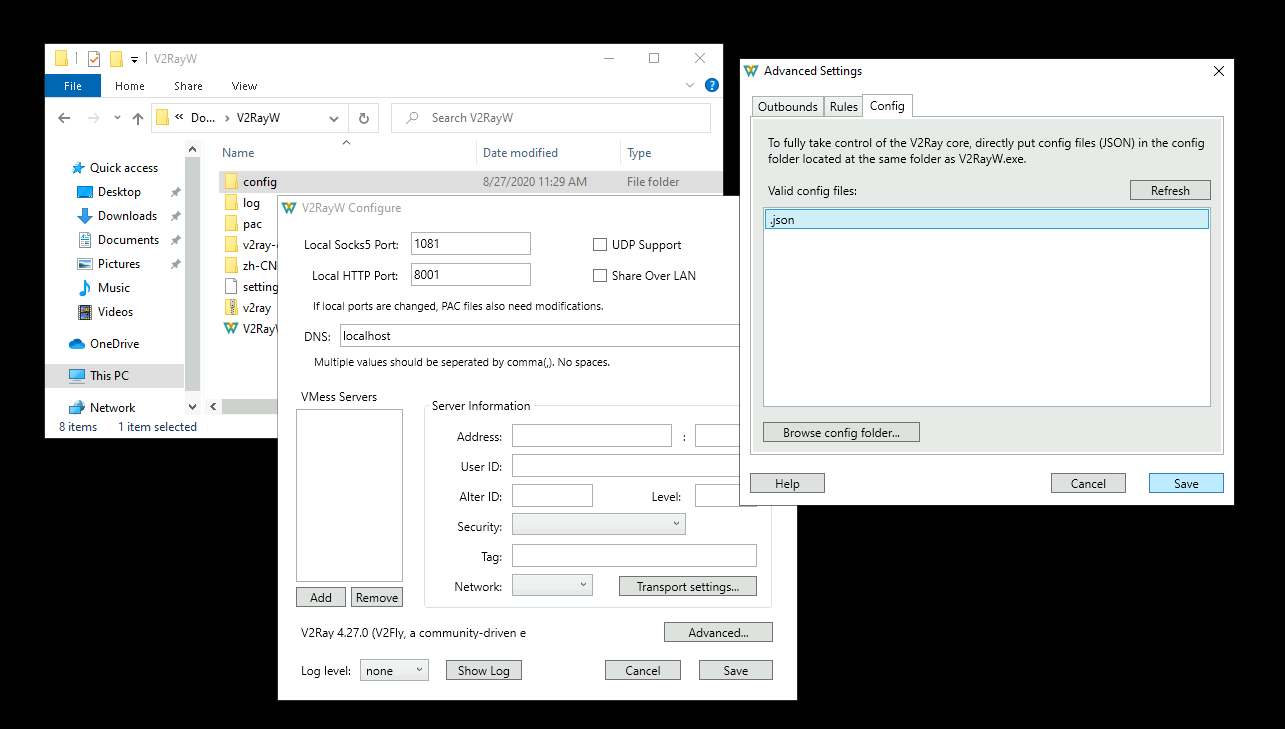Image resolution: width=1285 pixels, height=729 pixels.
Task: Select Network in the navigation pane
Action: pos(102,408)
